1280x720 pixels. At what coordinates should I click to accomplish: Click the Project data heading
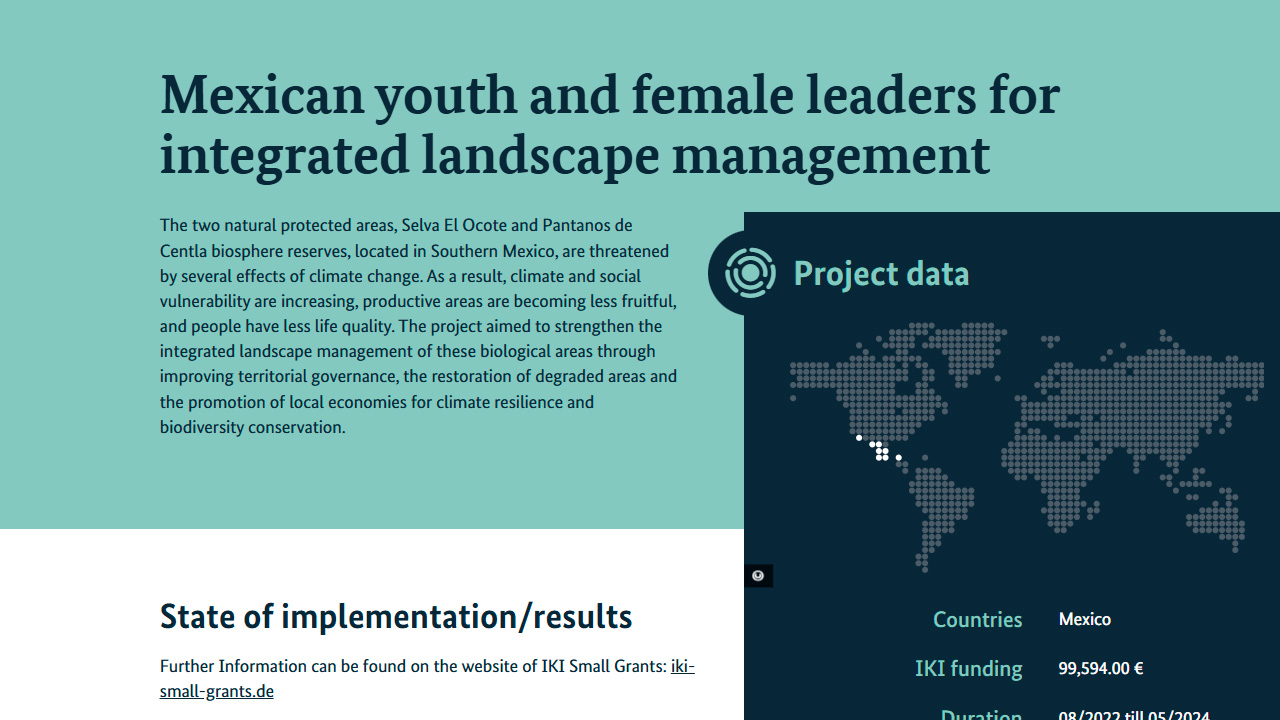pos(881,273)
